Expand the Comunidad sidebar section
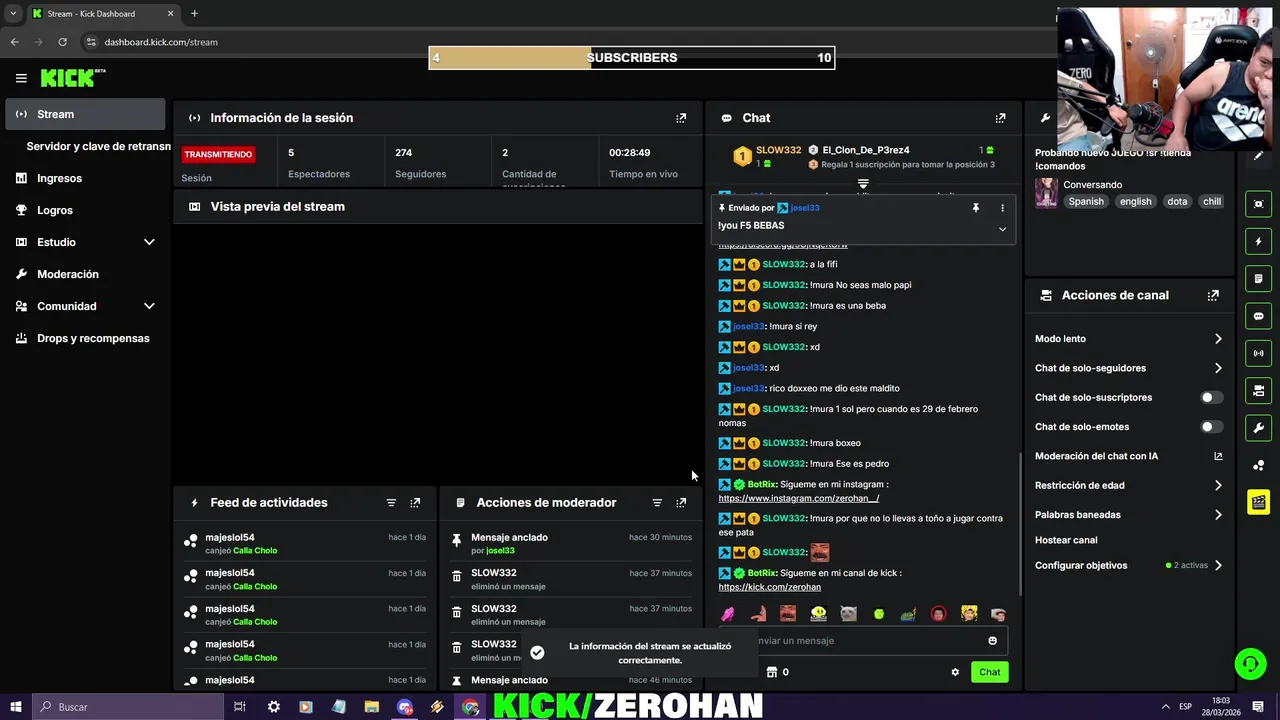The image size is (1280, 720). click(x=86, y=306)
